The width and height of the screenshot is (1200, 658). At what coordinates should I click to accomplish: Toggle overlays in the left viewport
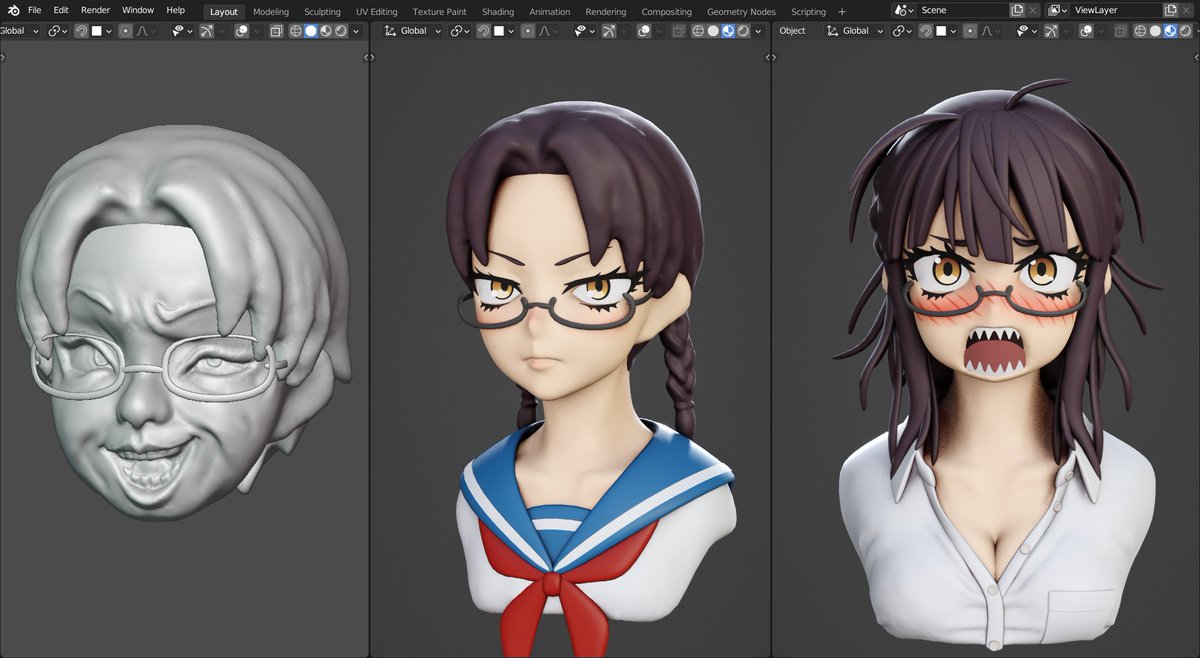click(x=241, y=31)
